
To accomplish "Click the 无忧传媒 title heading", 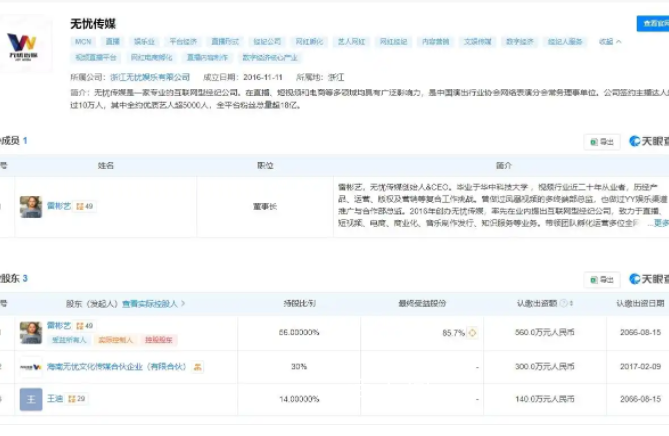I will [93, 24].
